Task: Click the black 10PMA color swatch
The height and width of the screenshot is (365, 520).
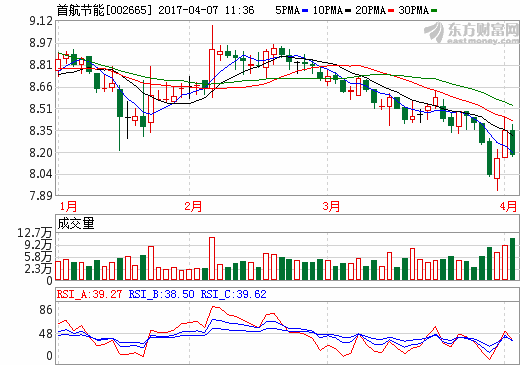Action: pos(348,11)
